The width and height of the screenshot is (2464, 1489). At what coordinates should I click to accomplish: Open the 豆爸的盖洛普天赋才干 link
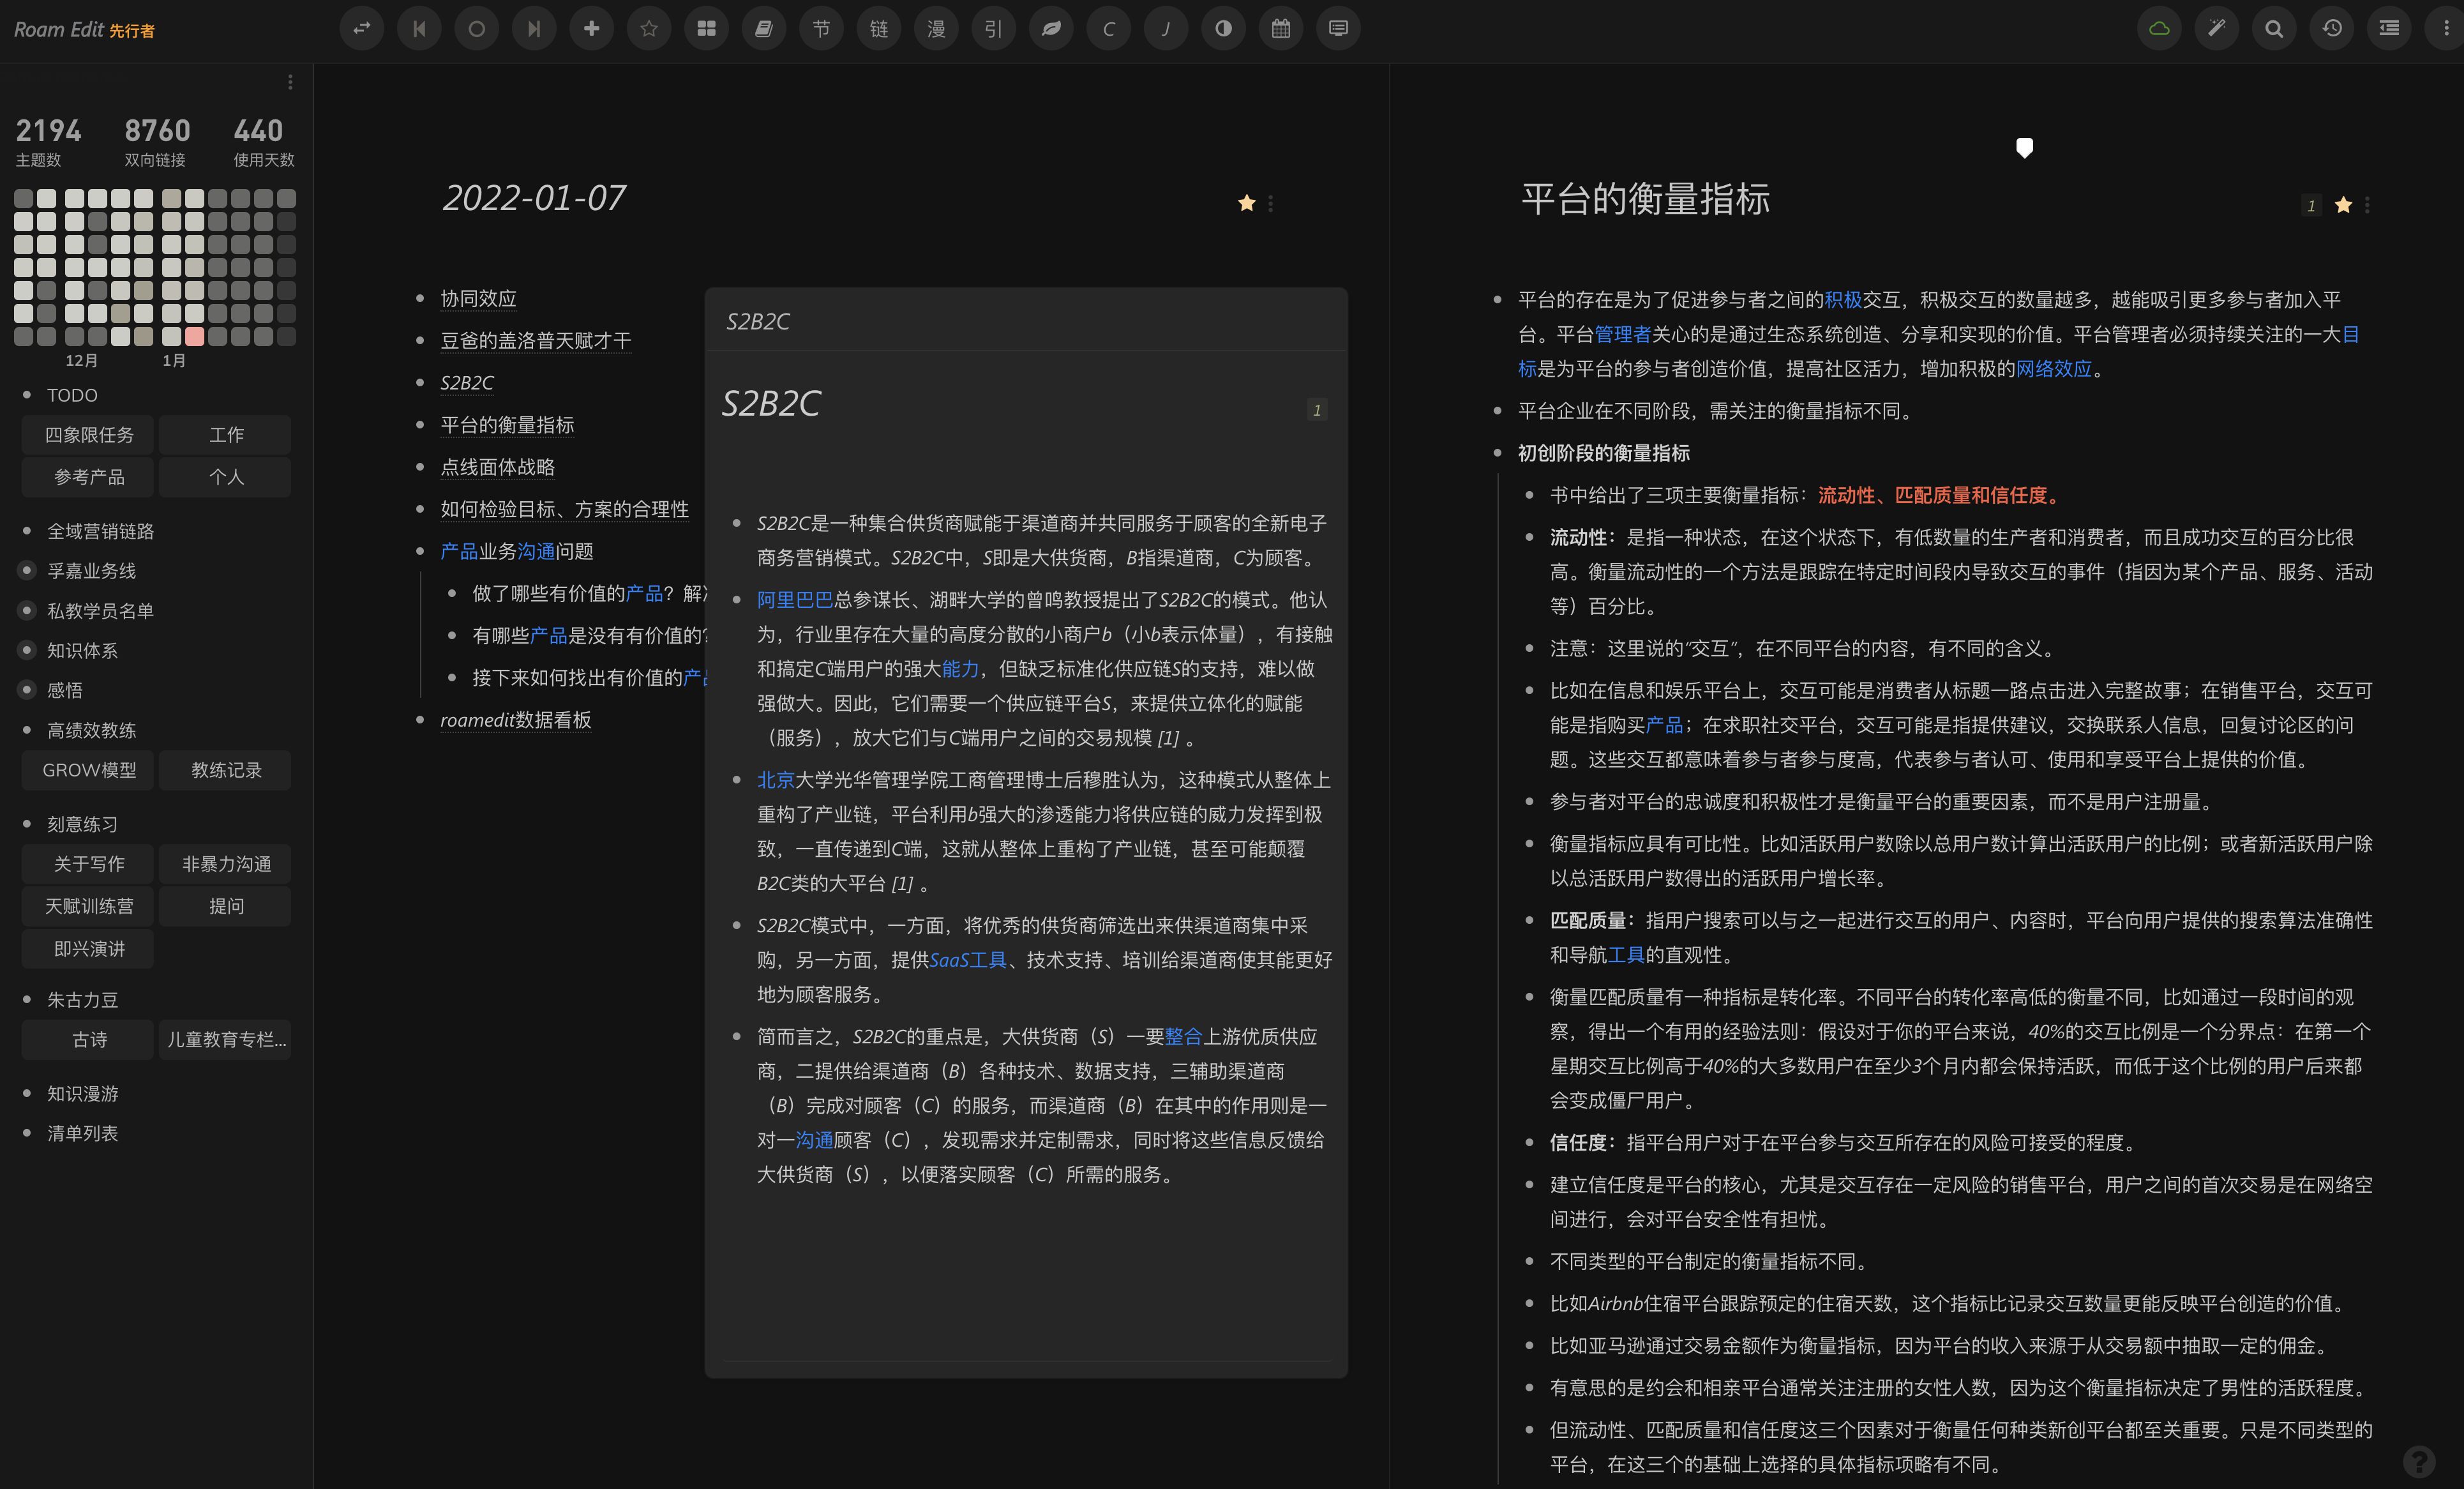point(536,340)
